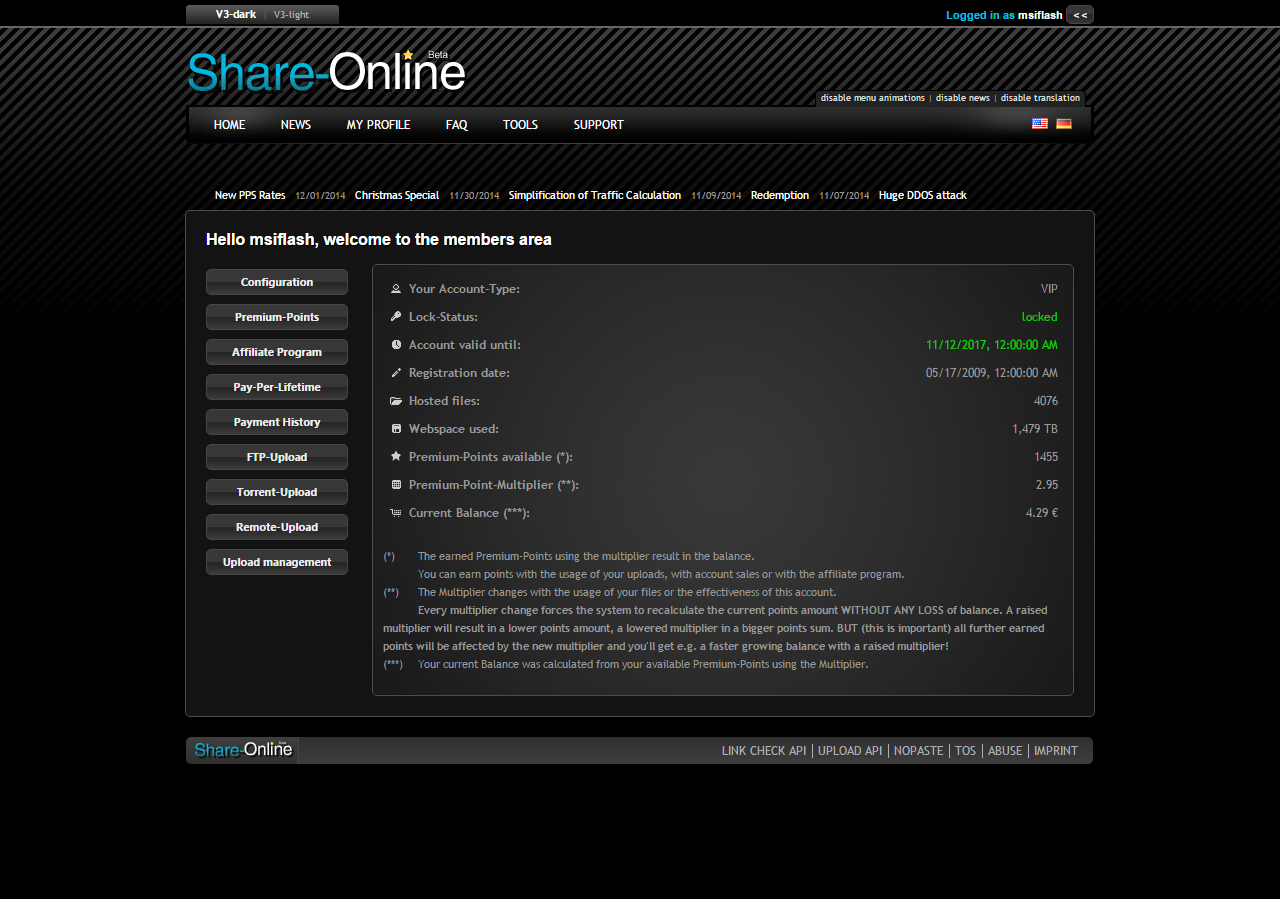1280x899 pixels.
Task: Click the folder icon beside Hosted files
Action: (x=396, y=401)
